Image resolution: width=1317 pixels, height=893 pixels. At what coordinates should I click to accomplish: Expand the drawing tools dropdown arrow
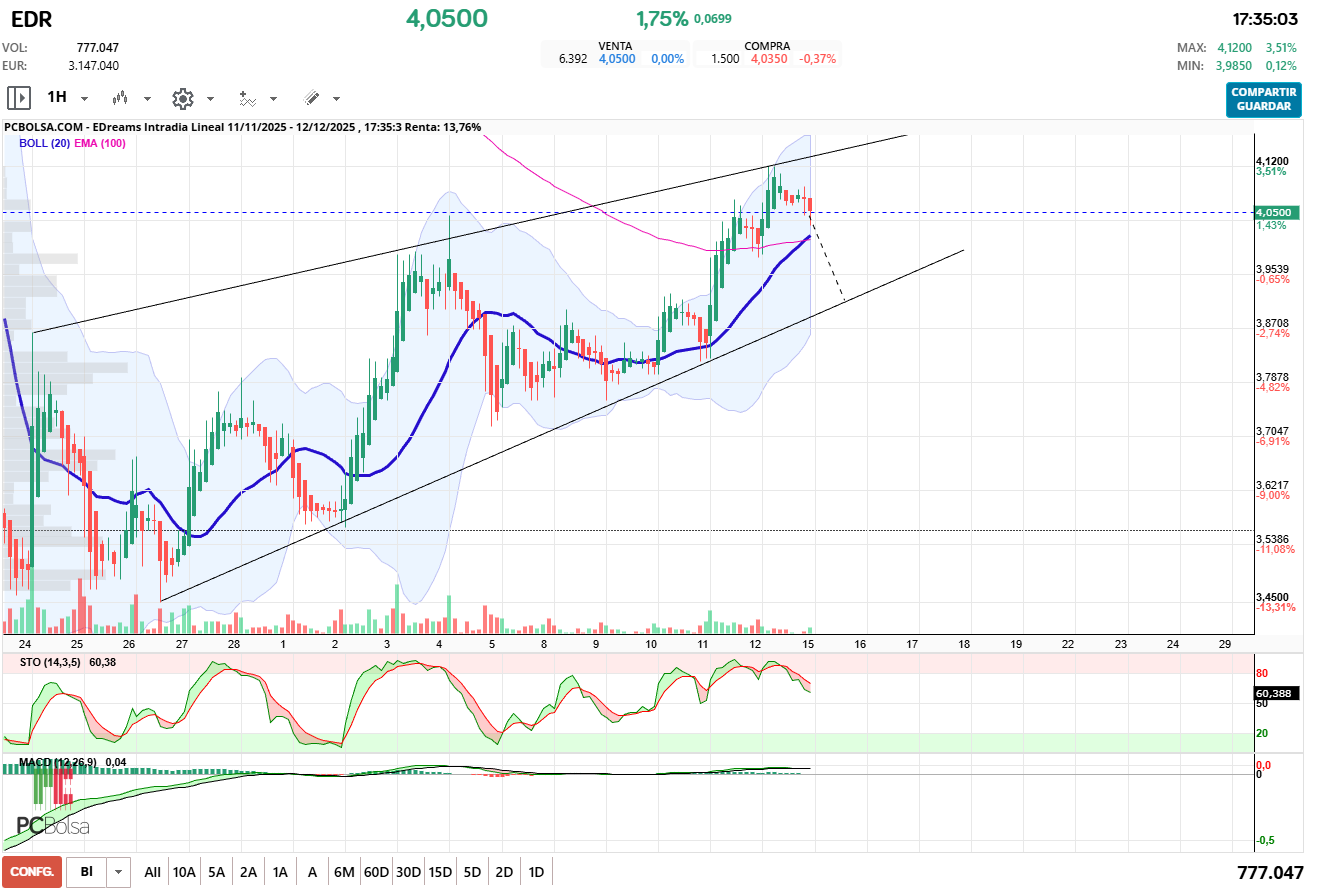(x=336, y=99)
